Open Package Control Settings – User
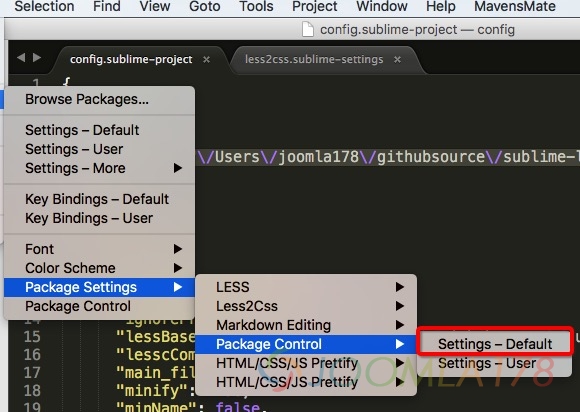Image resolution: width=580 pixels, height=412 pixels. click(x=495, y=363)
